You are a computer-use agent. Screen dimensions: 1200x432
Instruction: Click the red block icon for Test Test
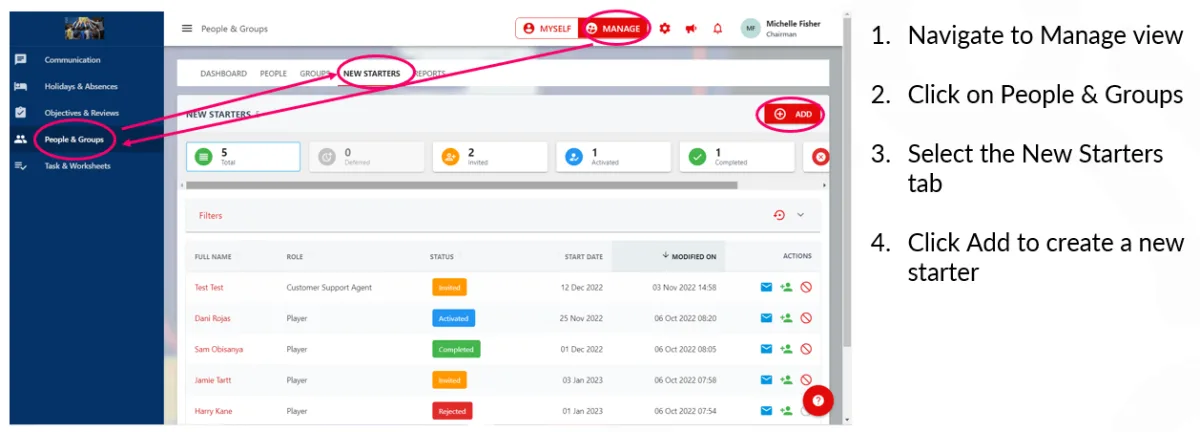click(x=806, y=288)
